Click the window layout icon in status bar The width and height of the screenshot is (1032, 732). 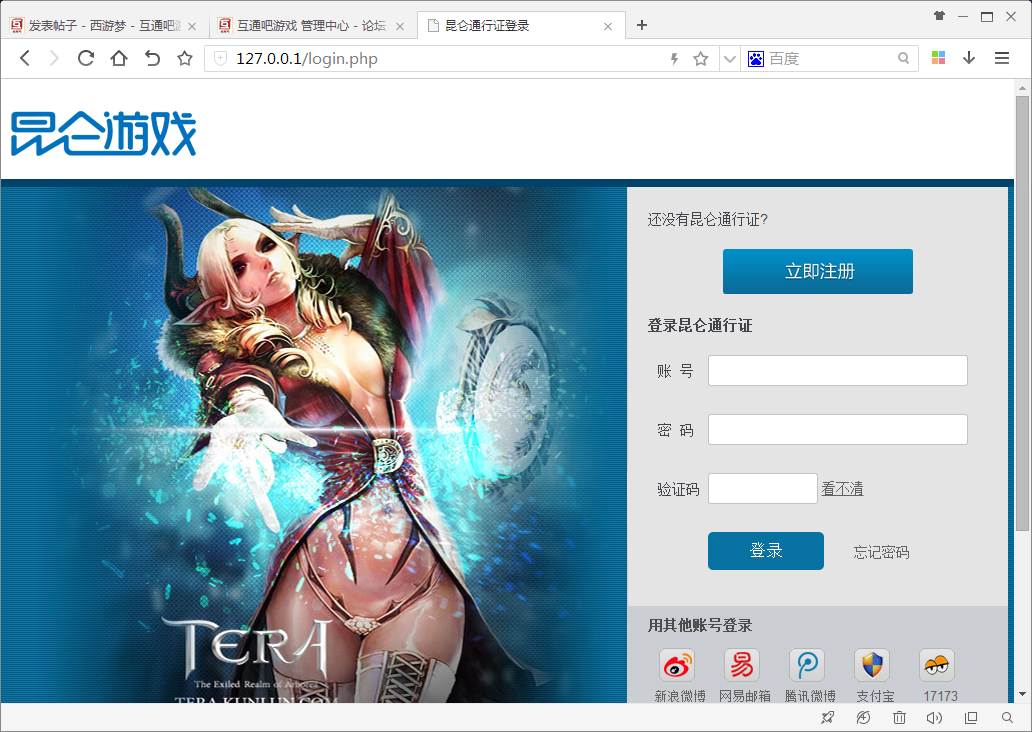(971, 718)
